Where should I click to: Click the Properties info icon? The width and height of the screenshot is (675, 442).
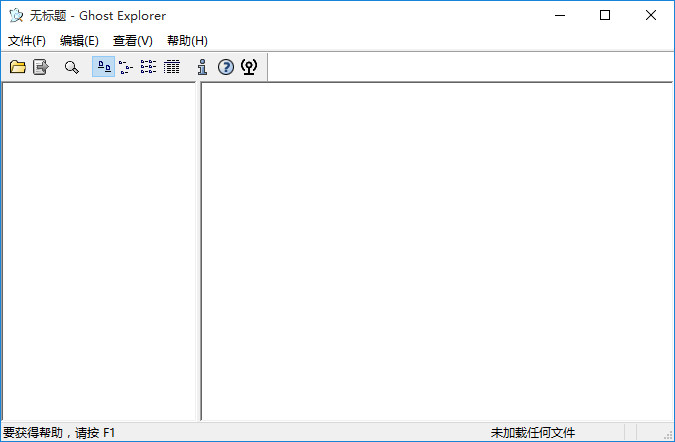coord(202,67)
